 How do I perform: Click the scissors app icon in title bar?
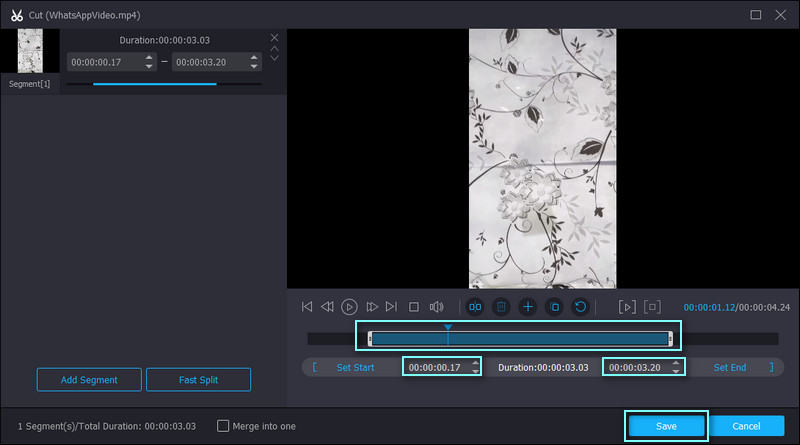17,15
